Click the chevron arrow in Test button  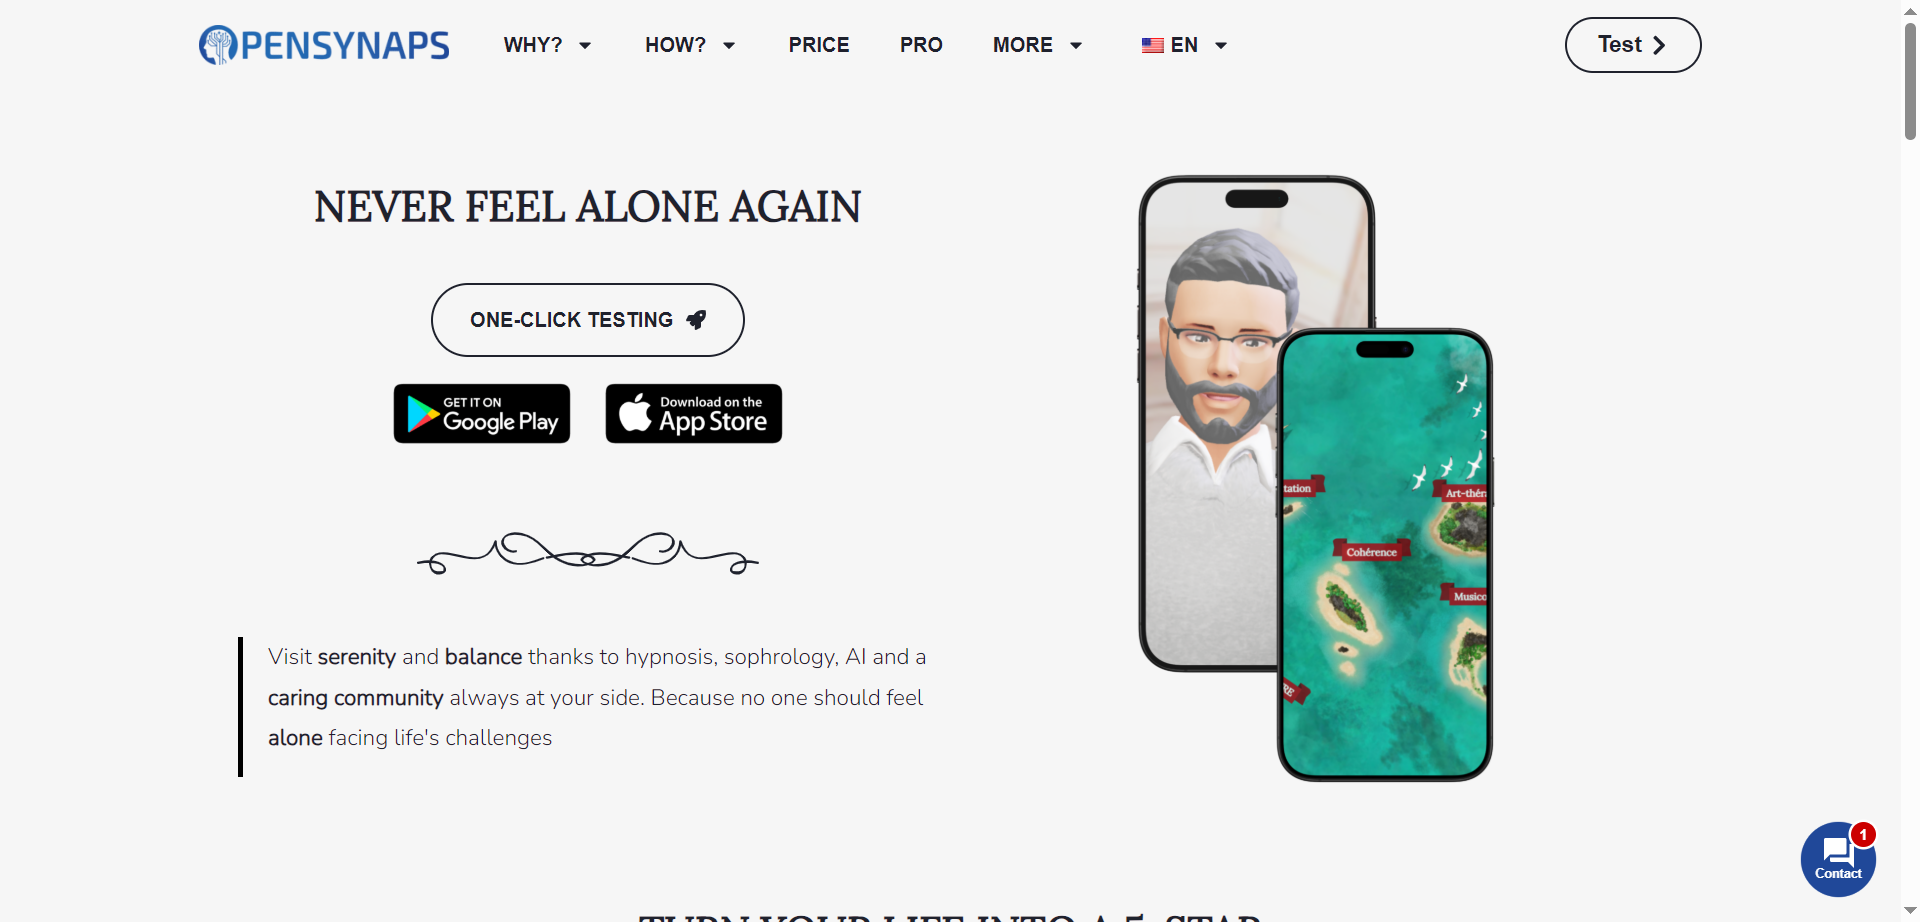pos(1659,45)
